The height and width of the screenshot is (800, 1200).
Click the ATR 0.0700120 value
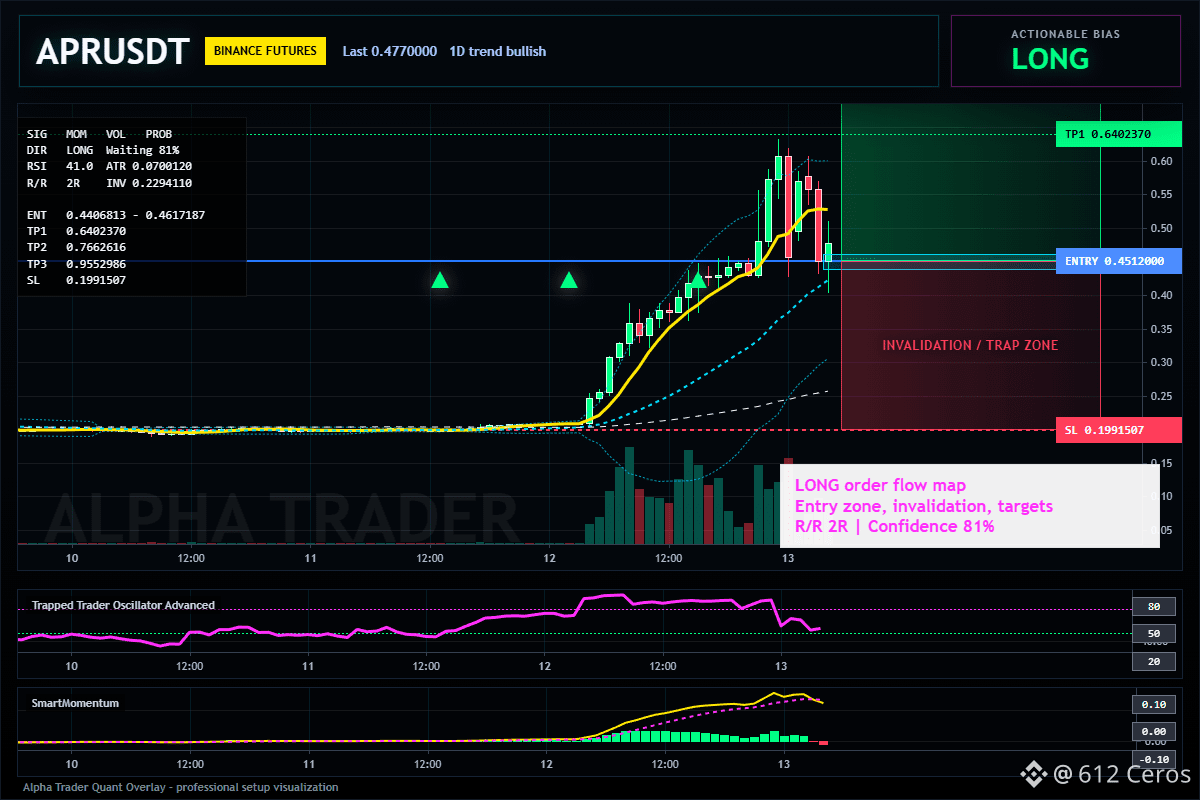(x=149, y=166)
